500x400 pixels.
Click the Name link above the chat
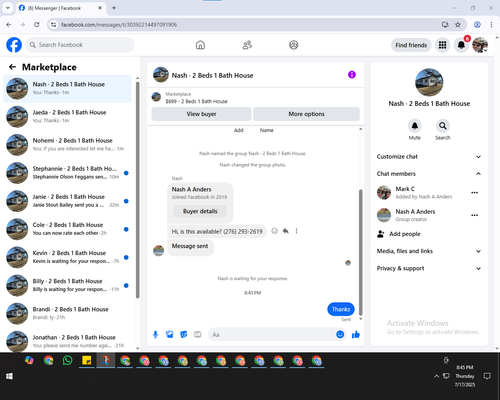267,130
